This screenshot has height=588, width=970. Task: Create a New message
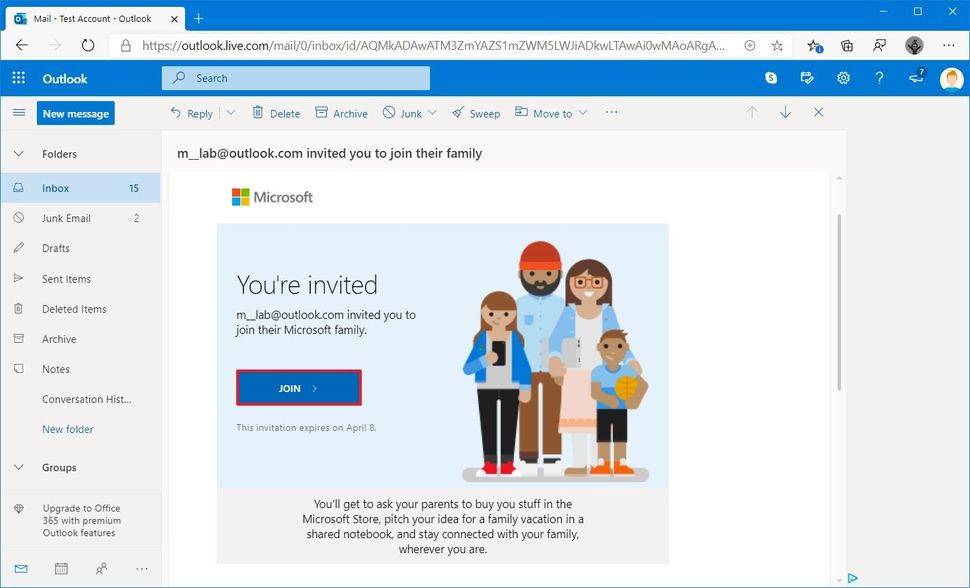coord(75,113)
